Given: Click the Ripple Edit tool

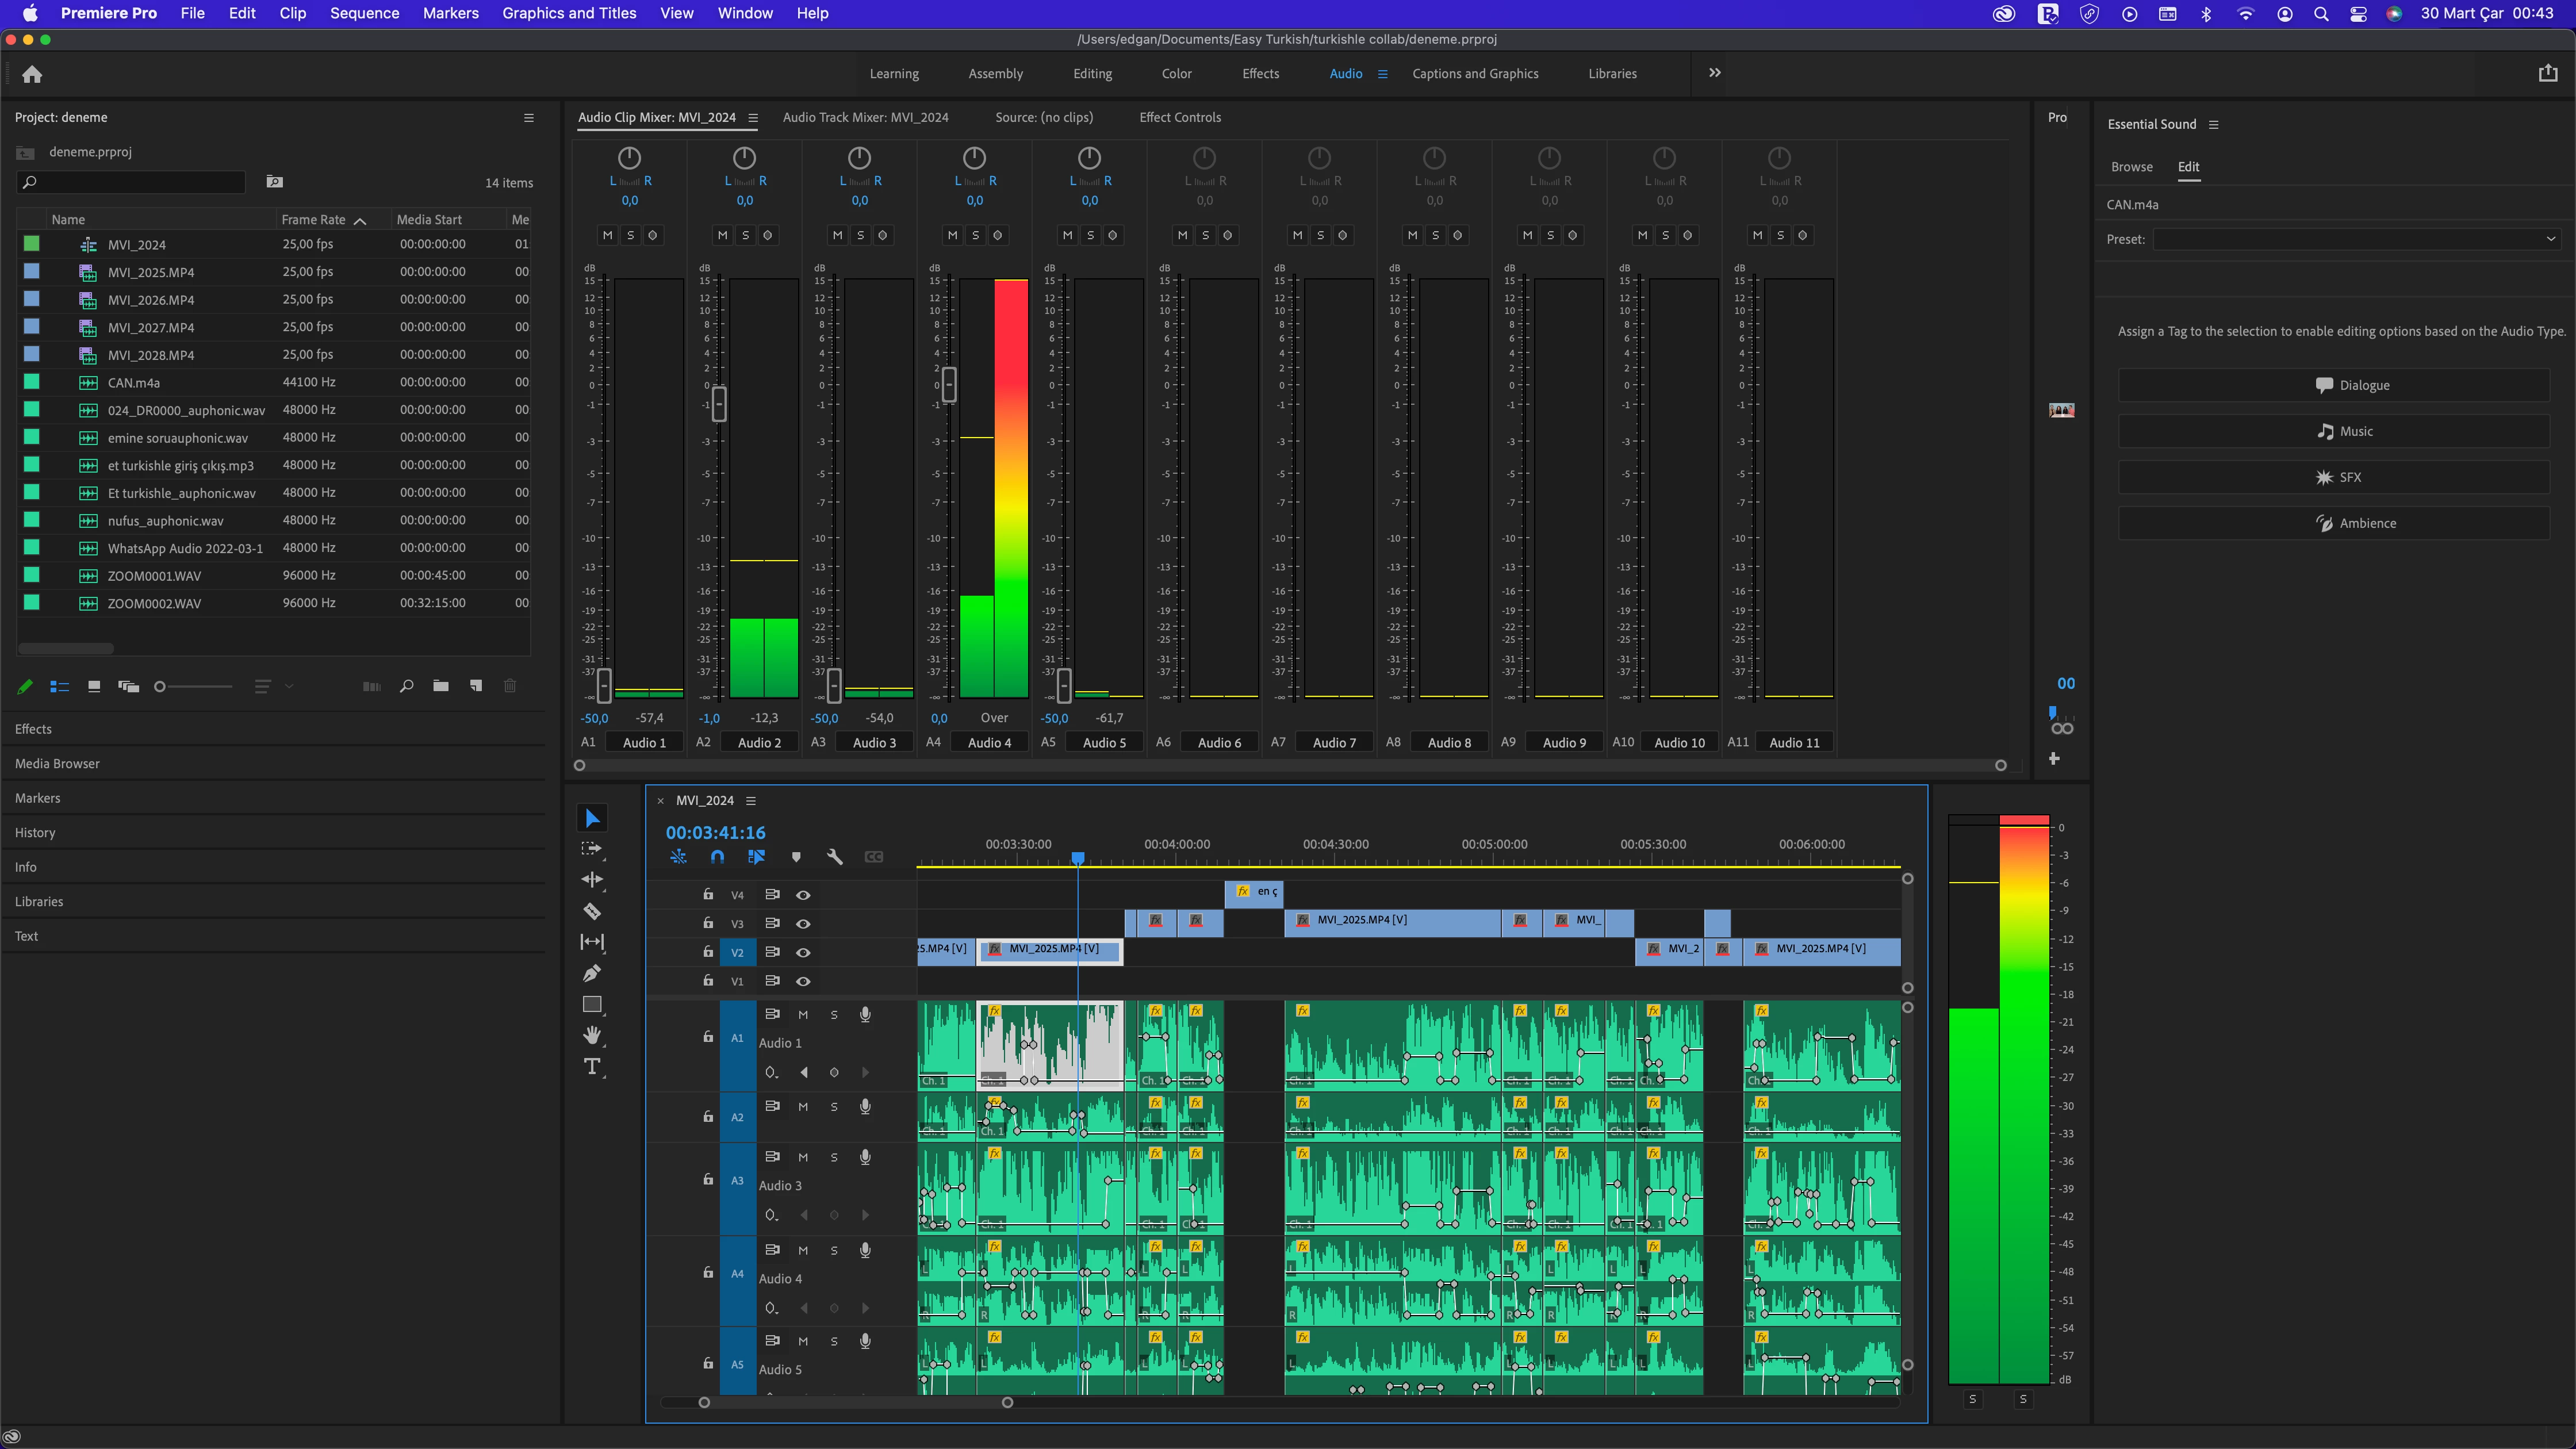Looking at the screenshot, I should click(x=592, y=880).
